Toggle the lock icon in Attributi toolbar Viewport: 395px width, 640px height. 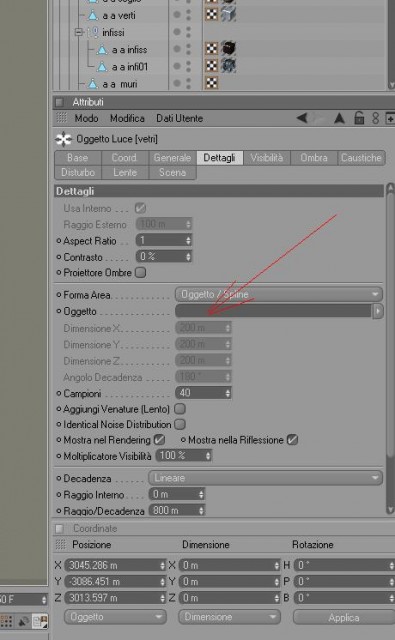pyautogui.click(x=359, y=118)
